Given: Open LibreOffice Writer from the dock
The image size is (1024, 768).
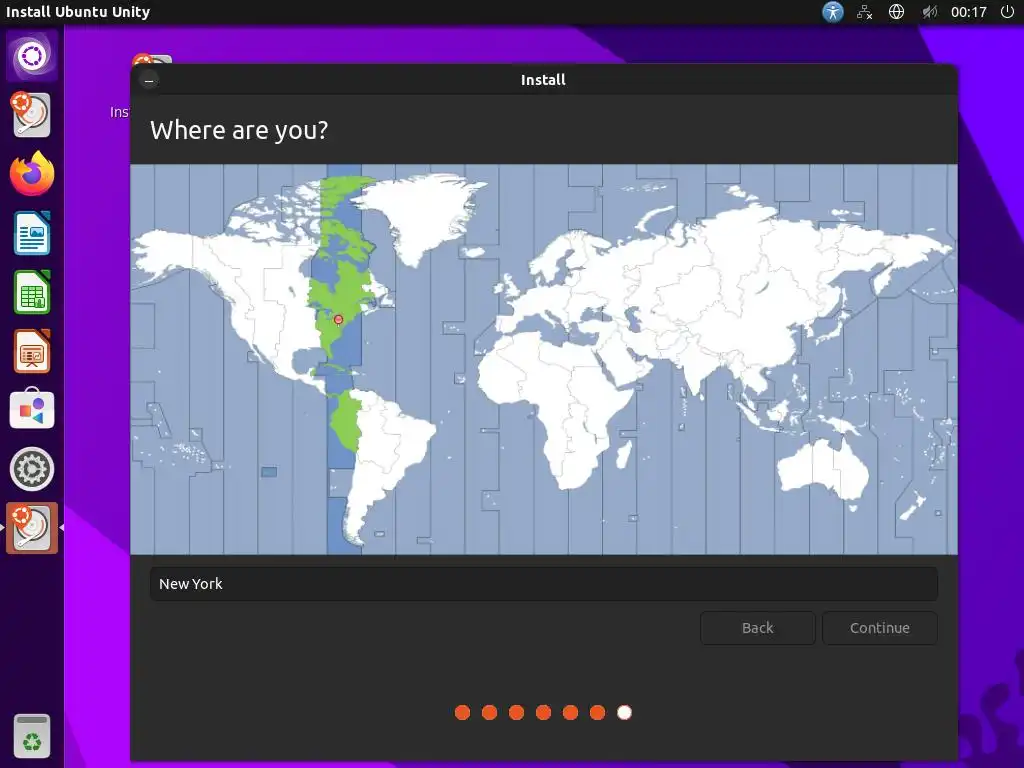Looking at the screenshot, I should (x=32, y=232).
